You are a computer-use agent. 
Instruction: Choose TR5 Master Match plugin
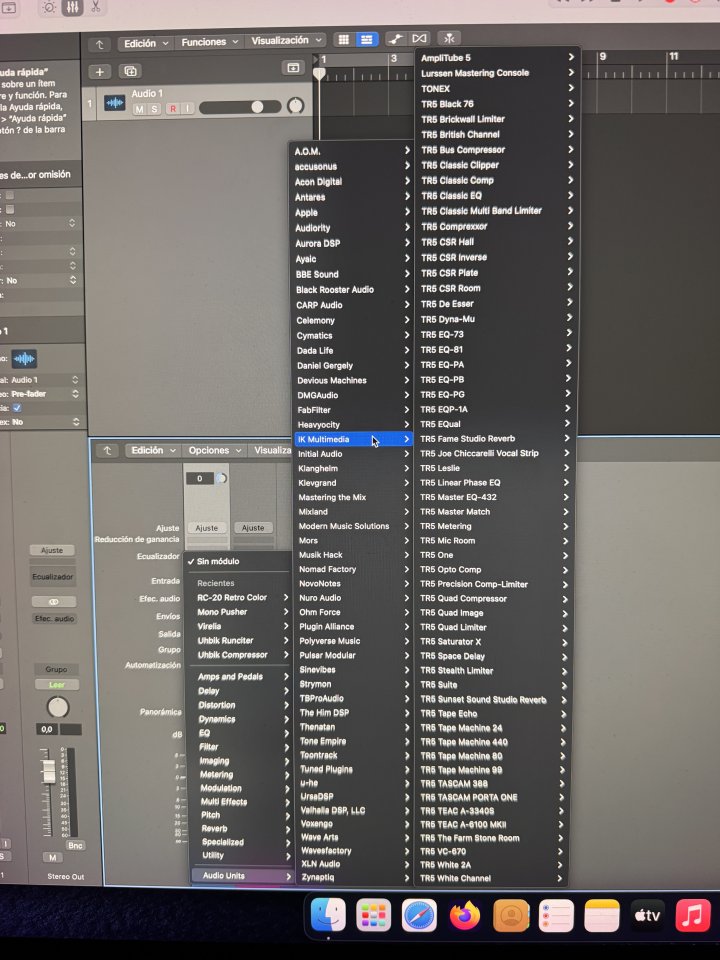[x=492, y=512]
